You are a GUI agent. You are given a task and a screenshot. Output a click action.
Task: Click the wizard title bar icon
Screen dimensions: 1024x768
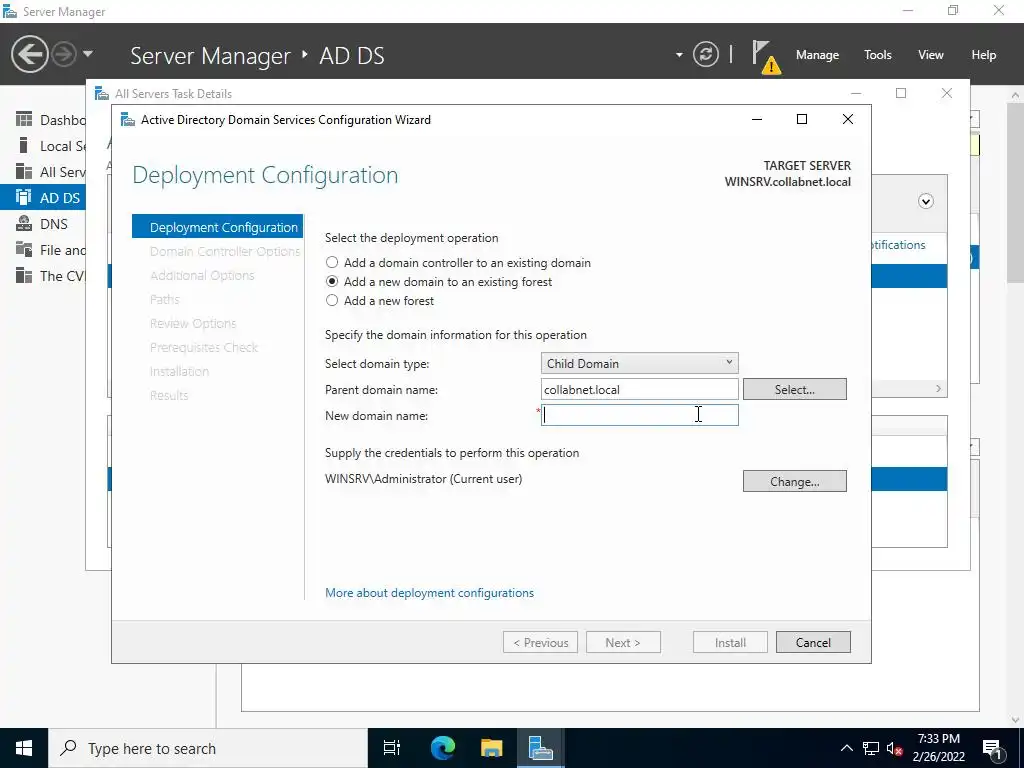(128, 120)
